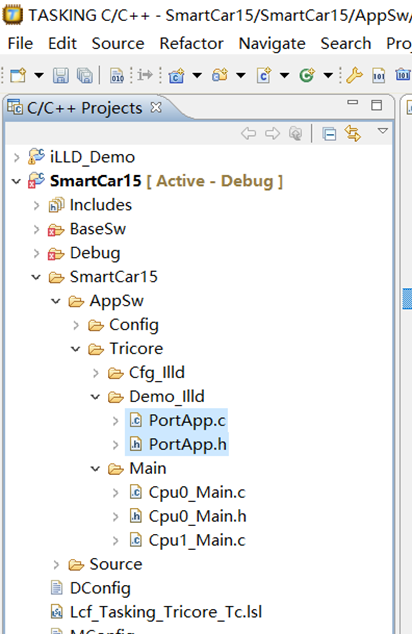
Task: Open the New C file dropdown arrow
Action: pyautogui.click(x=285, y=75)
